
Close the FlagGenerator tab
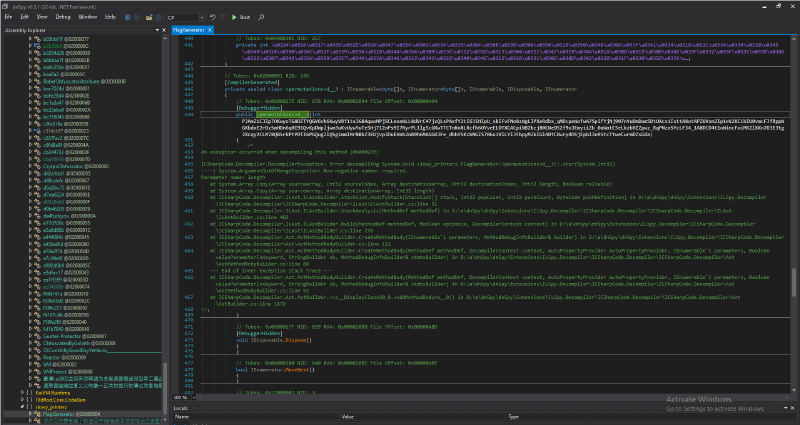click(209, 30)
